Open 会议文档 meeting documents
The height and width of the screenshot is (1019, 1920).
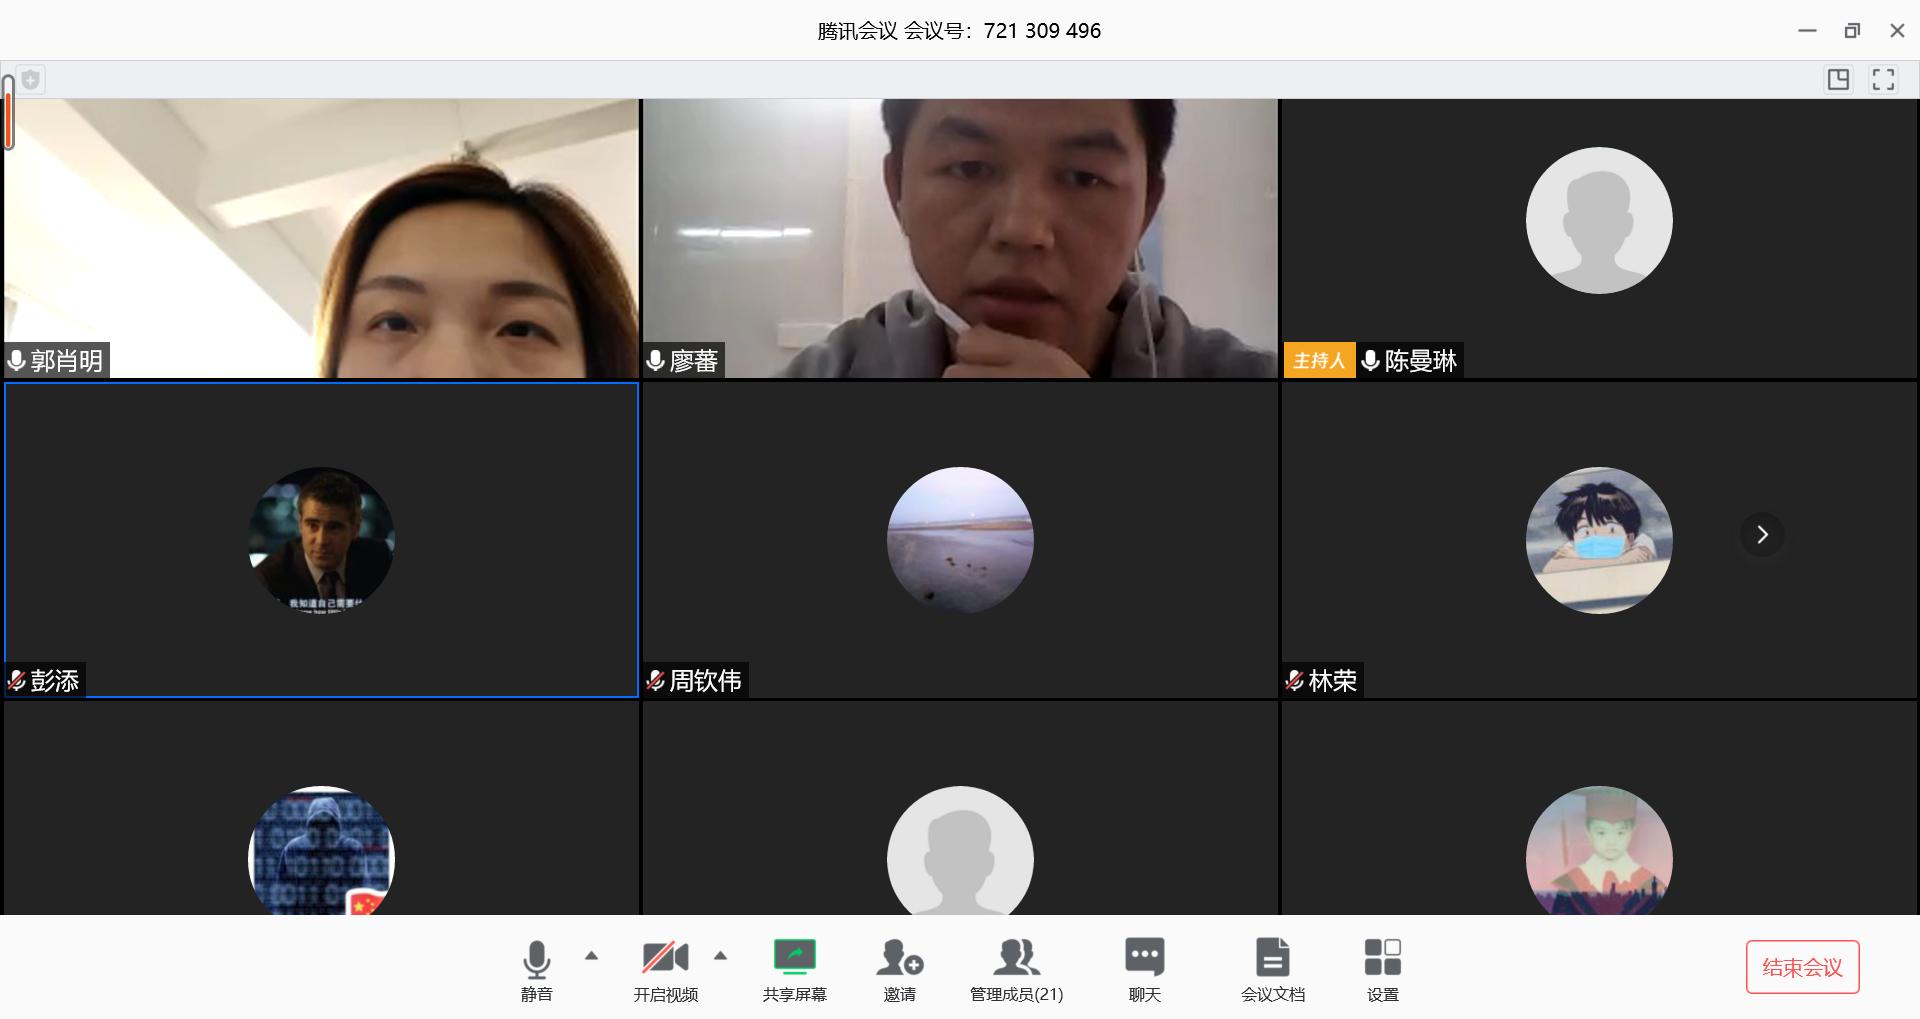tap(1272, 968)
